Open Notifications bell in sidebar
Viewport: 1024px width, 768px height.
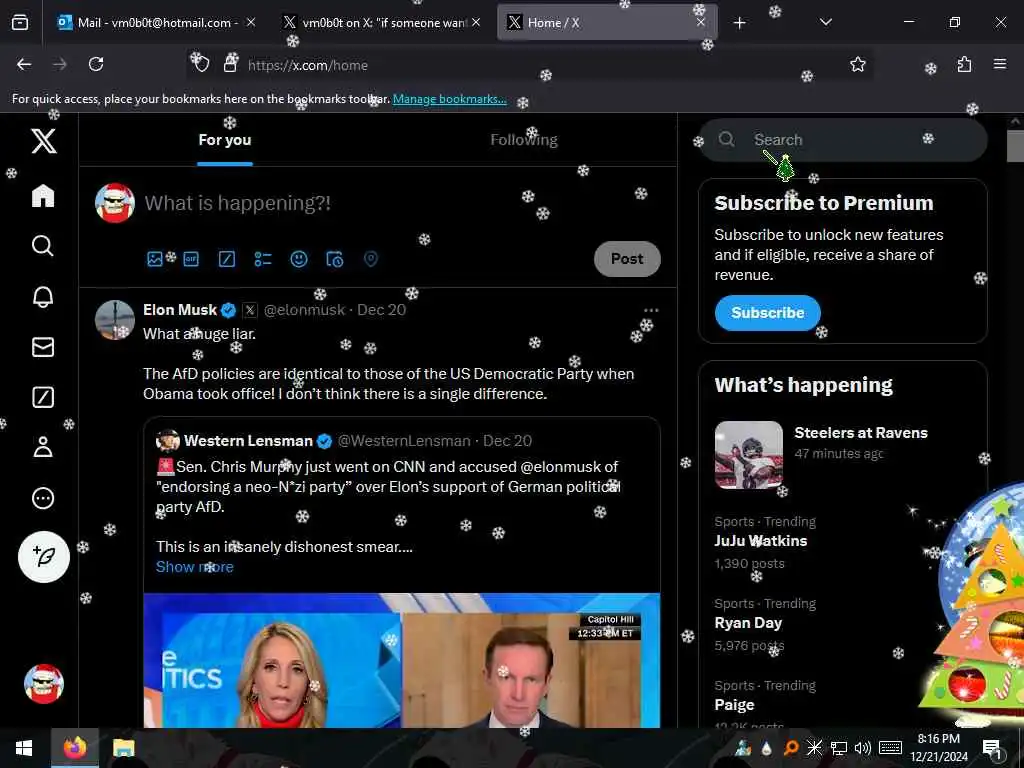click(43, 296)
